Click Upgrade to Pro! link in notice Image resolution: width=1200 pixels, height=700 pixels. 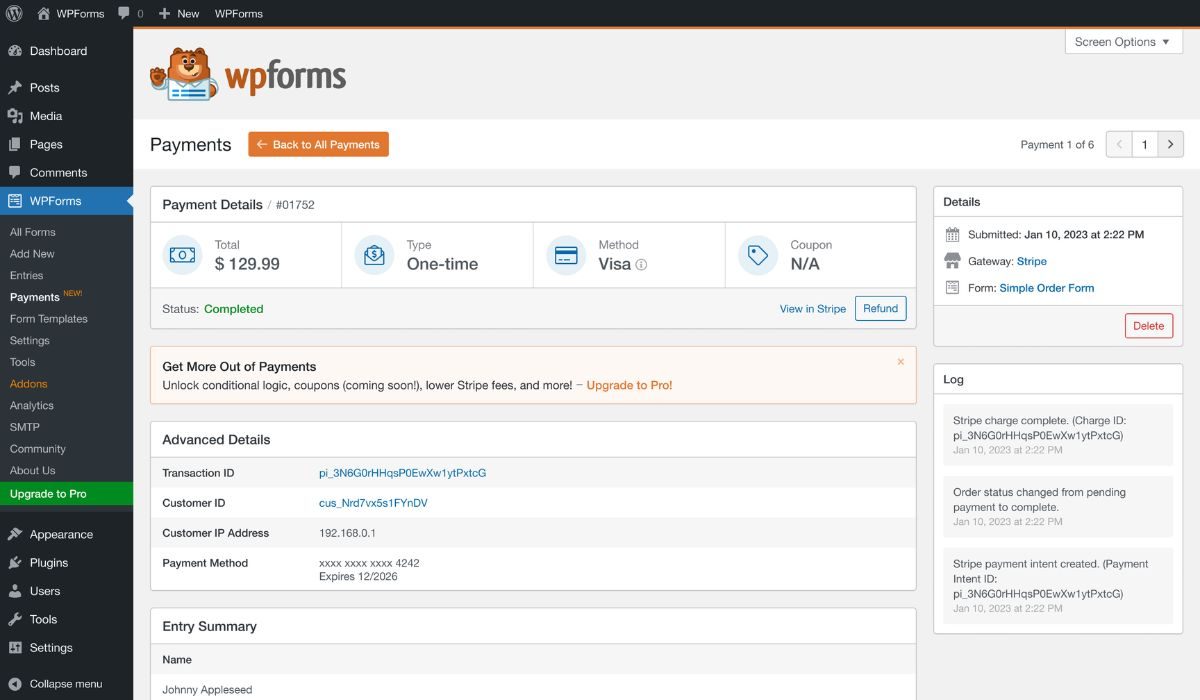click(629, 385)
